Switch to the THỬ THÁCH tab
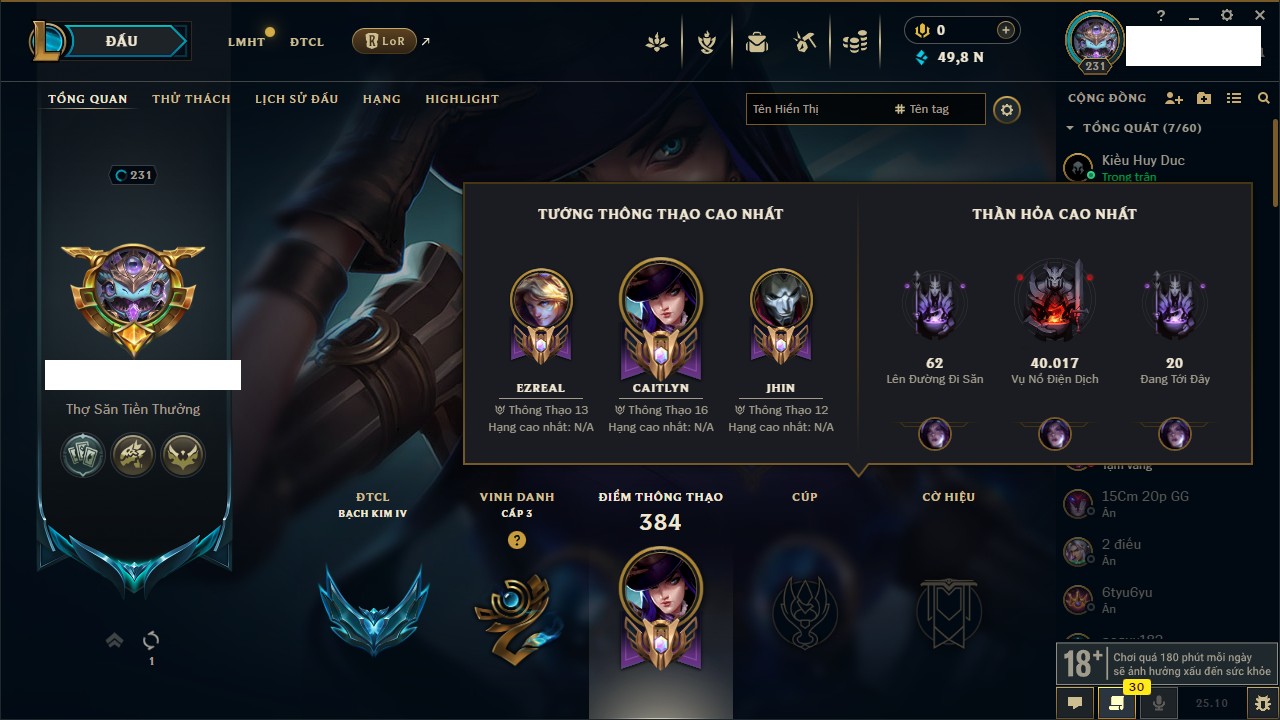 tap(191, 99)
